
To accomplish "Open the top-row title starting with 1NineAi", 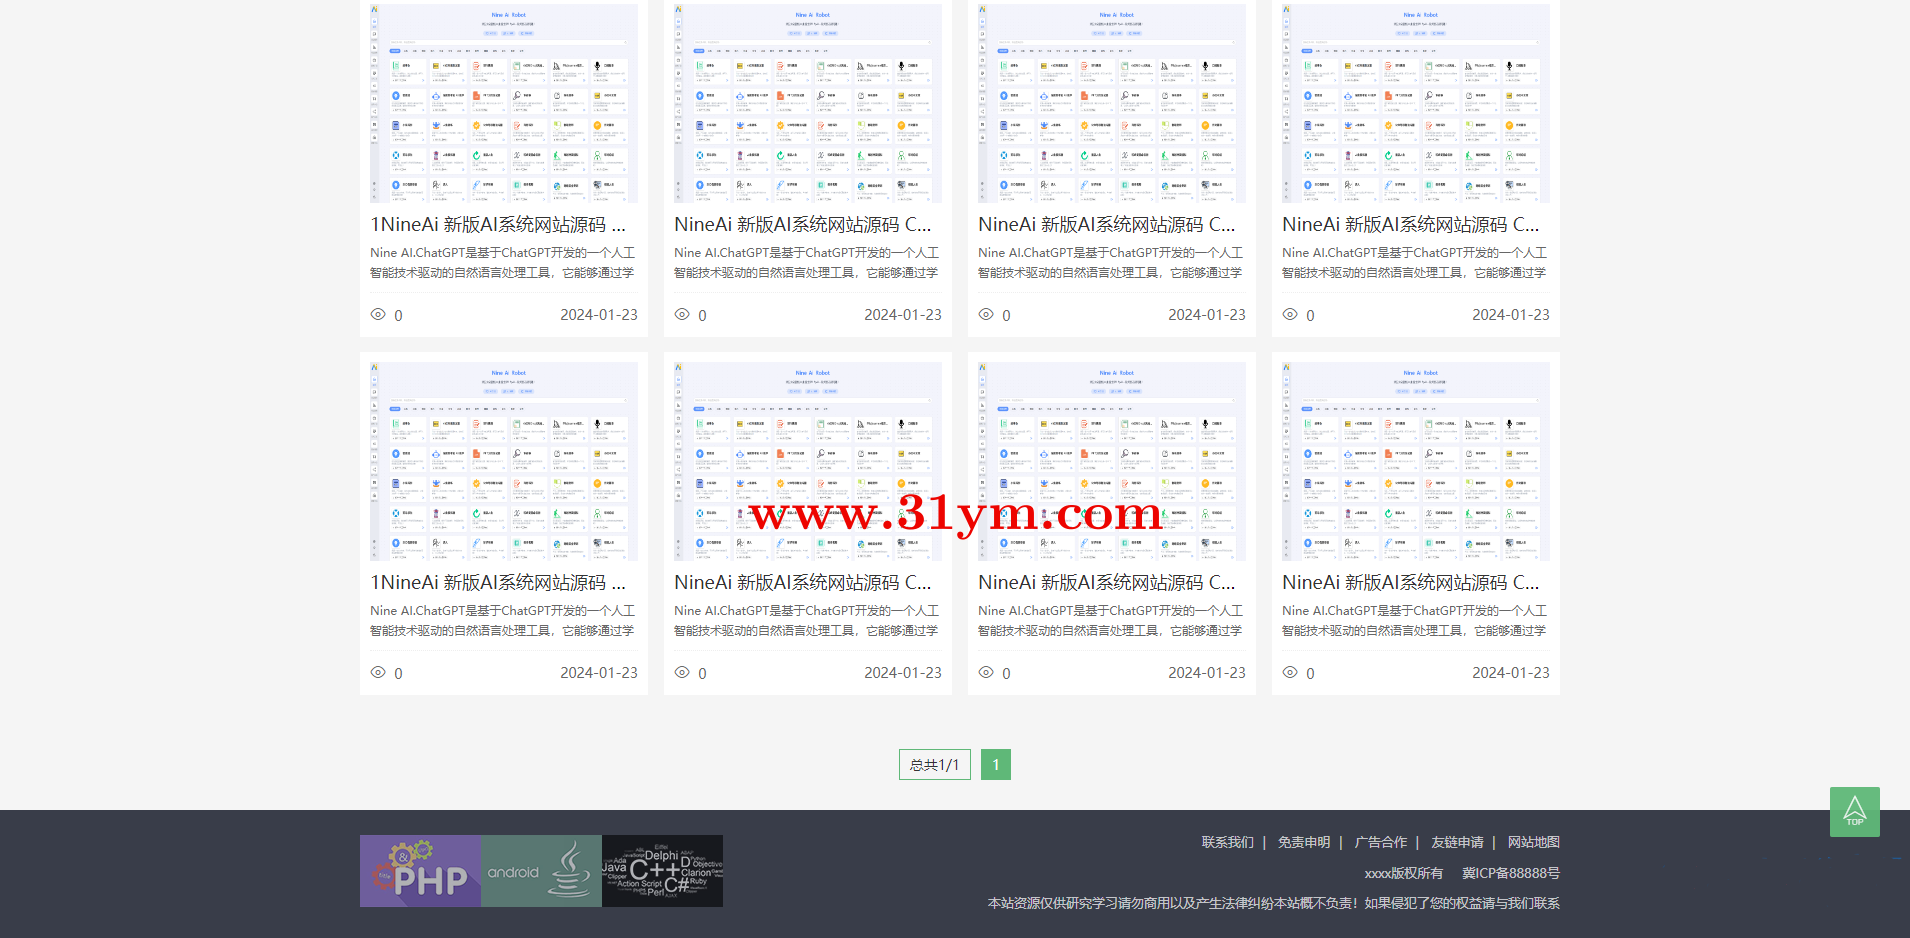I will [498, 225].
